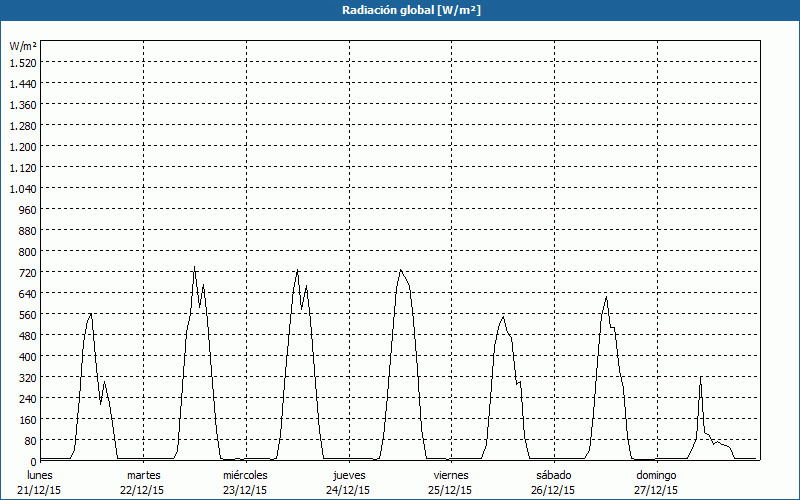The height and width of the screenshot is (500, 800).
Task: Click the domingo day label
Action: (656, 474)
